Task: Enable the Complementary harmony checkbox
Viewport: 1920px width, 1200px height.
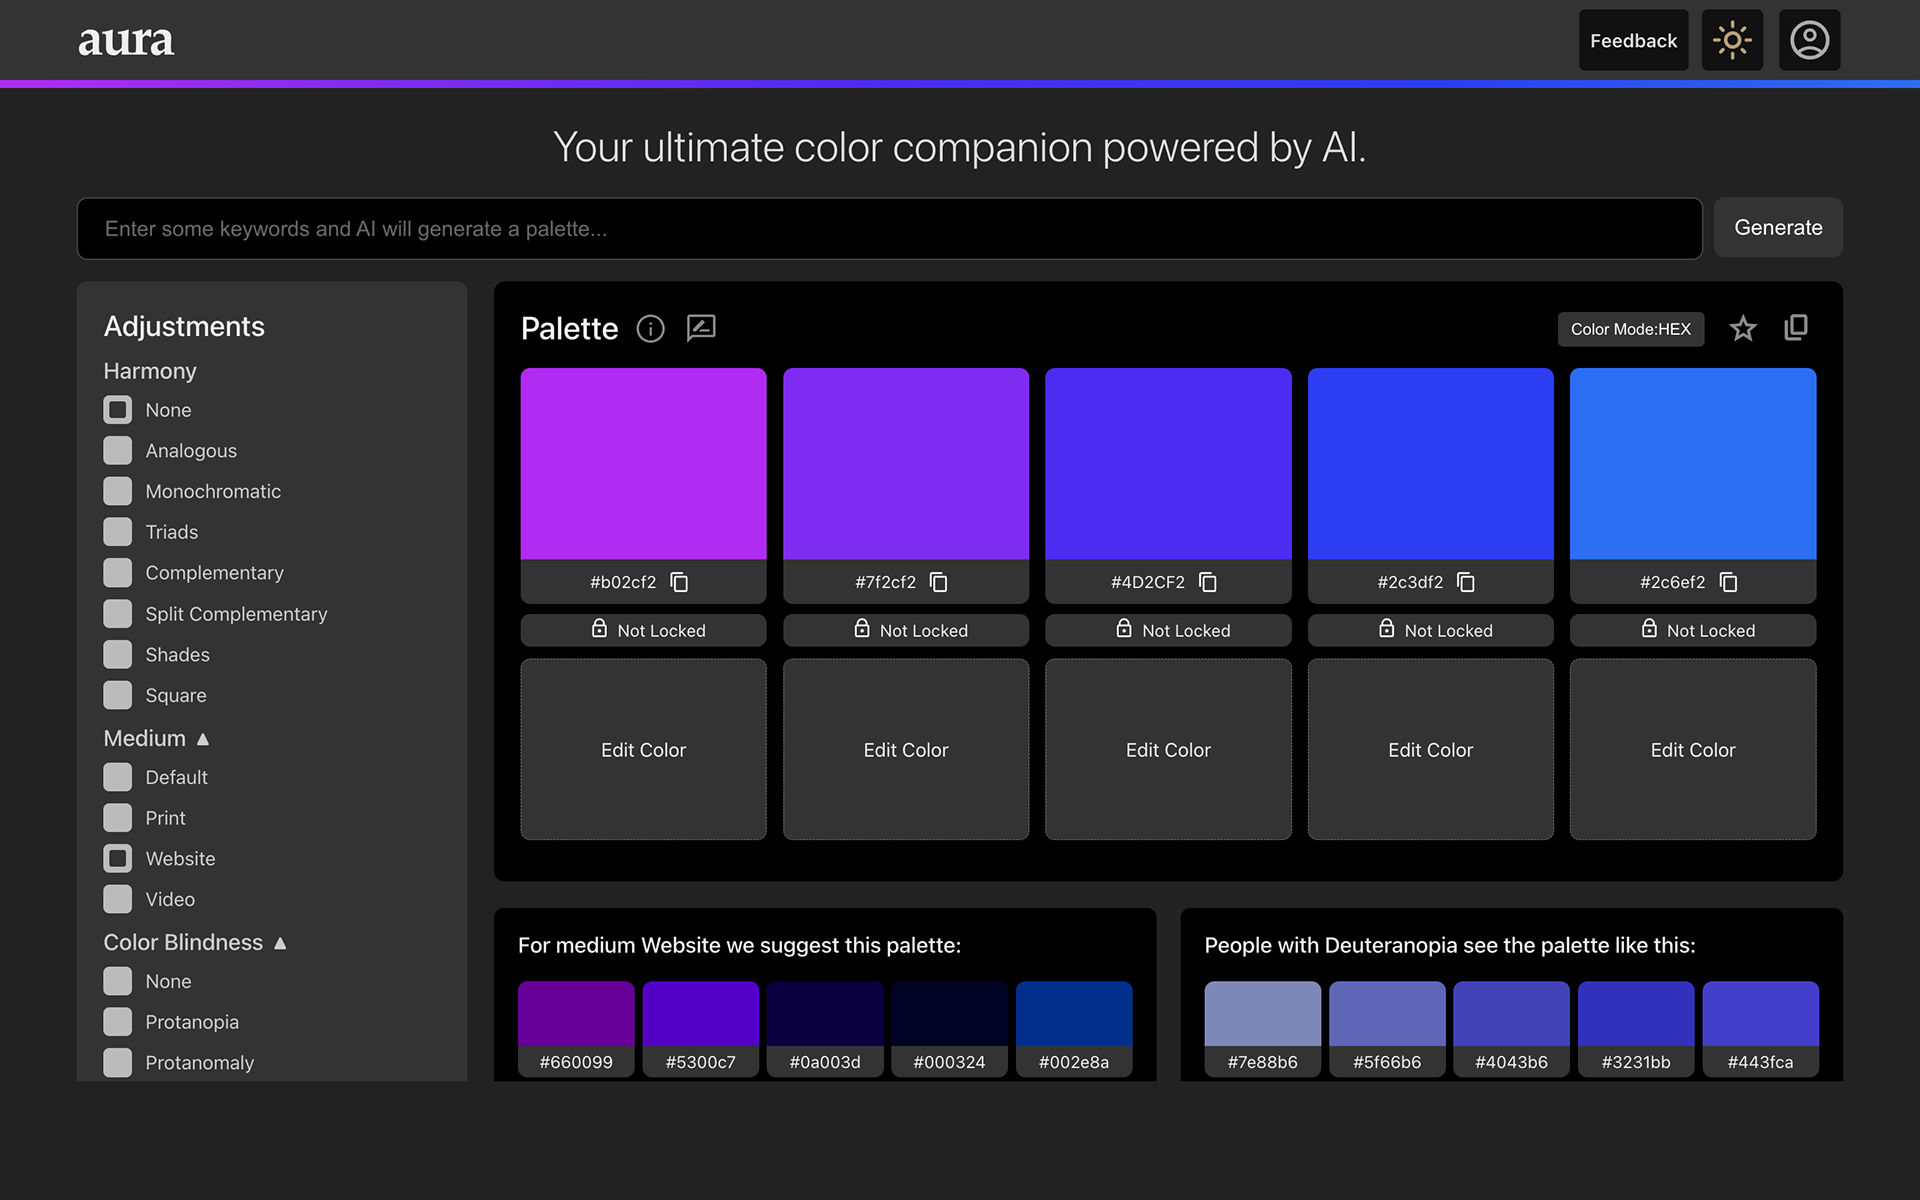Action: 118,573
